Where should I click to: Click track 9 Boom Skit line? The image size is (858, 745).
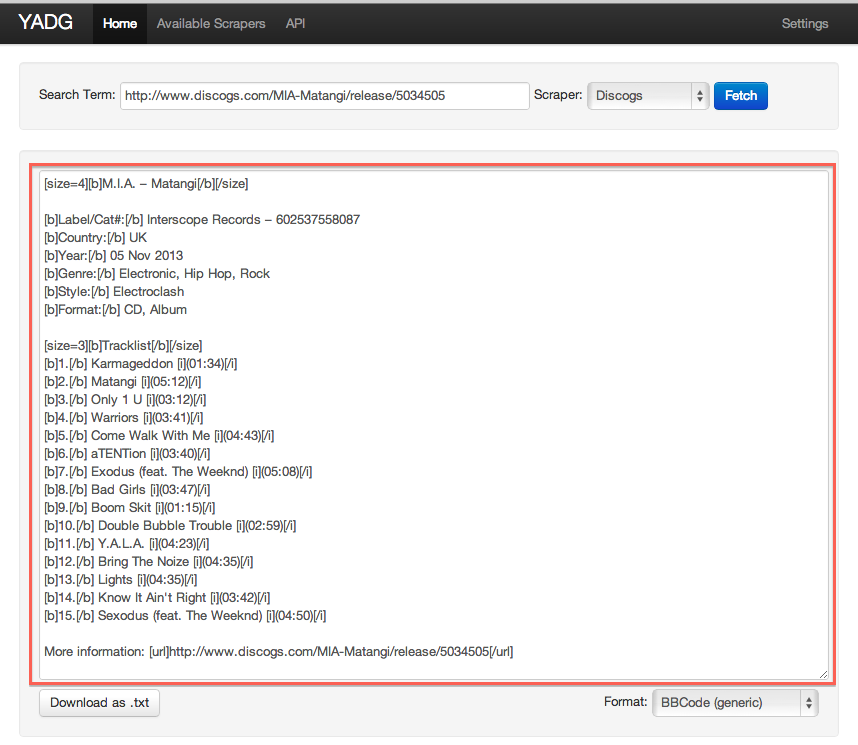130,509
